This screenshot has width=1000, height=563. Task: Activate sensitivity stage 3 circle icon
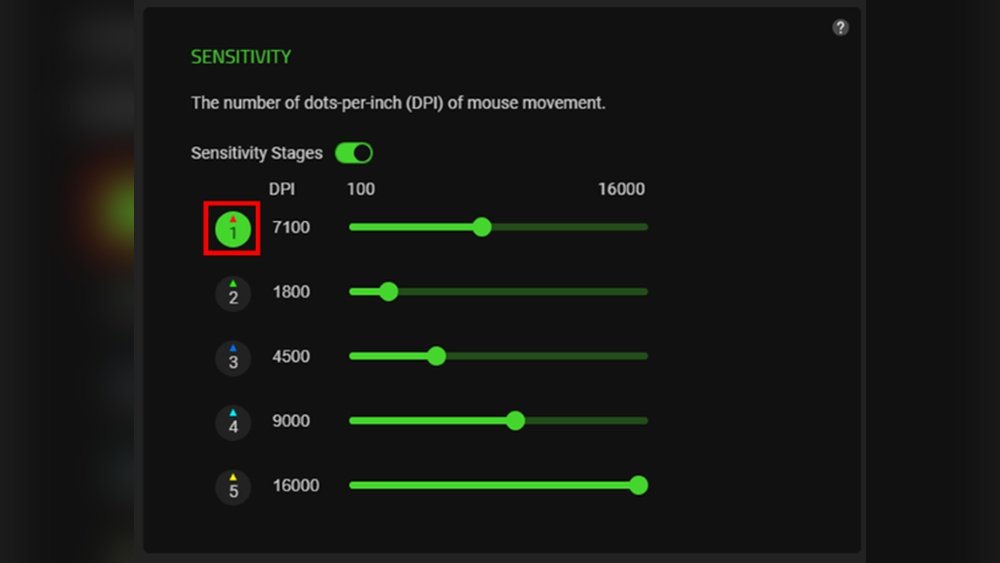coord(233,358)
